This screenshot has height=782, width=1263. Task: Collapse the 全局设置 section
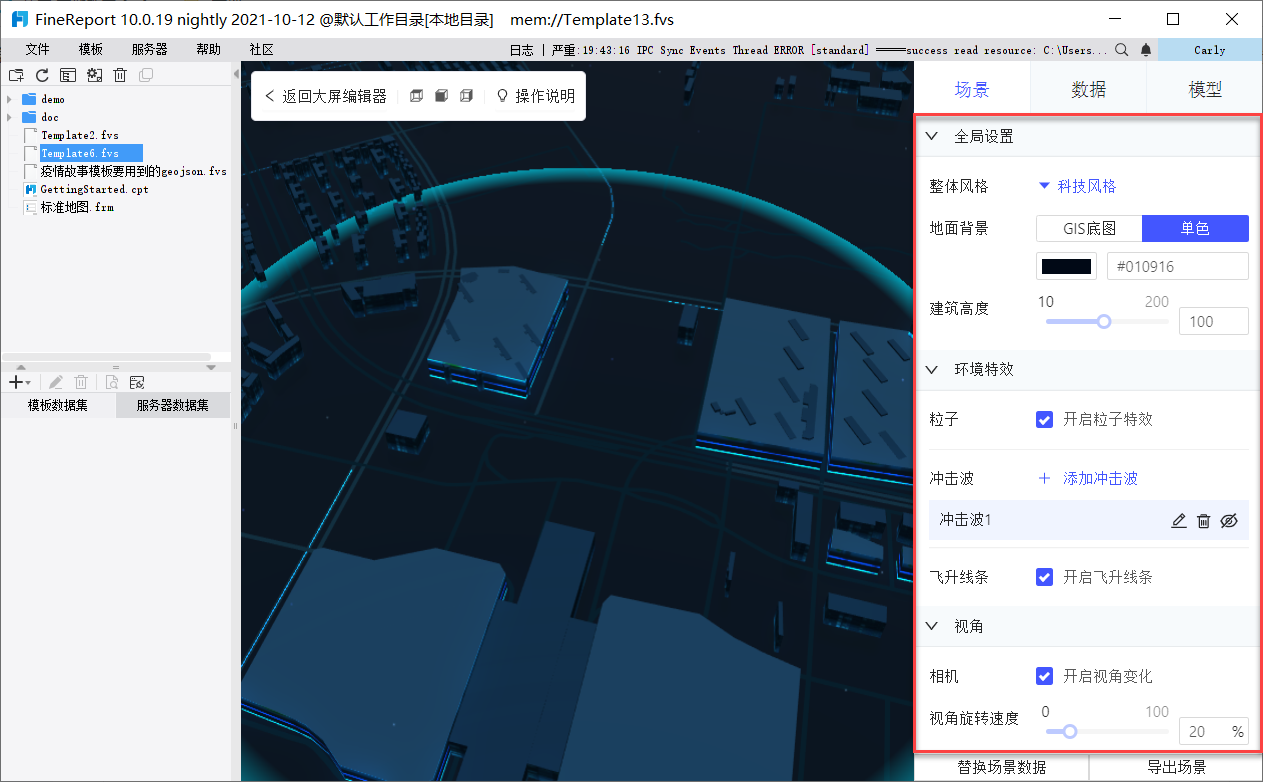tap(932, 136)
